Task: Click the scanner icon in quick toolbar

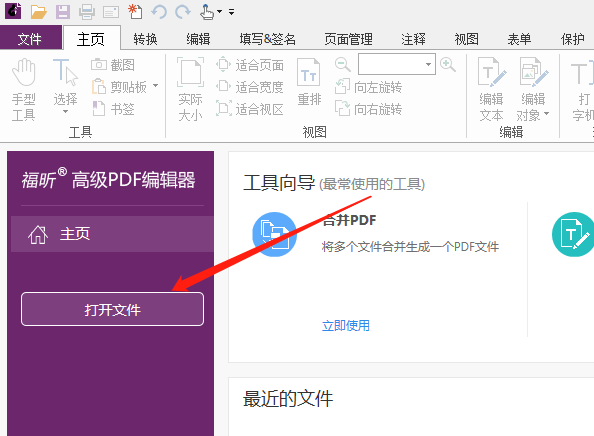Action: tap(111, 12)
